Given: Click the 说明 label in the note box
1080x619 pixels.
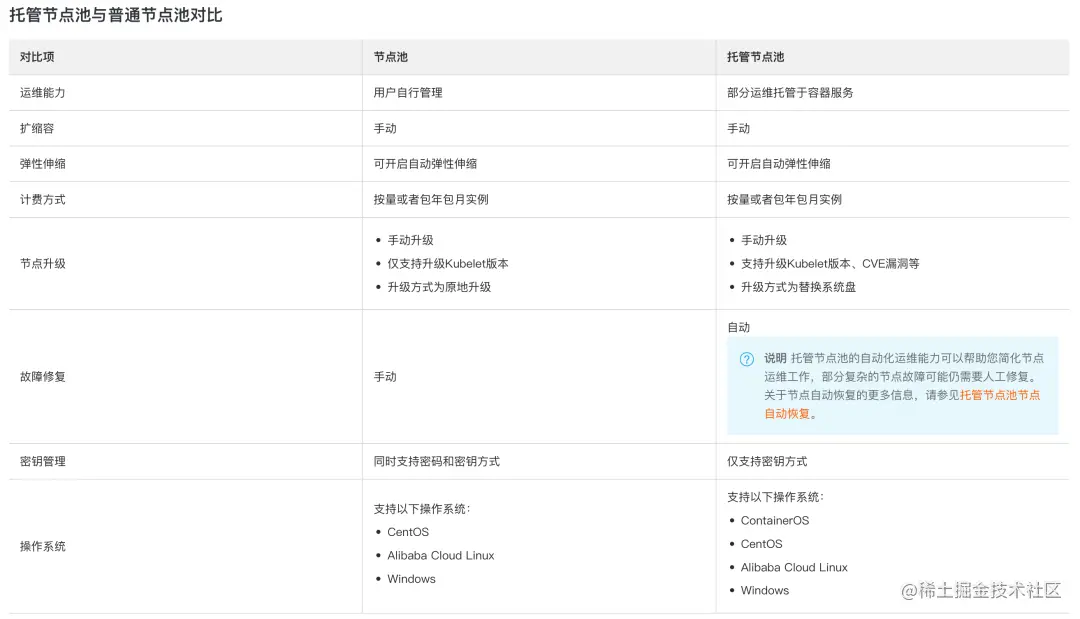Looking at the screenshot, I should [775, 358].
